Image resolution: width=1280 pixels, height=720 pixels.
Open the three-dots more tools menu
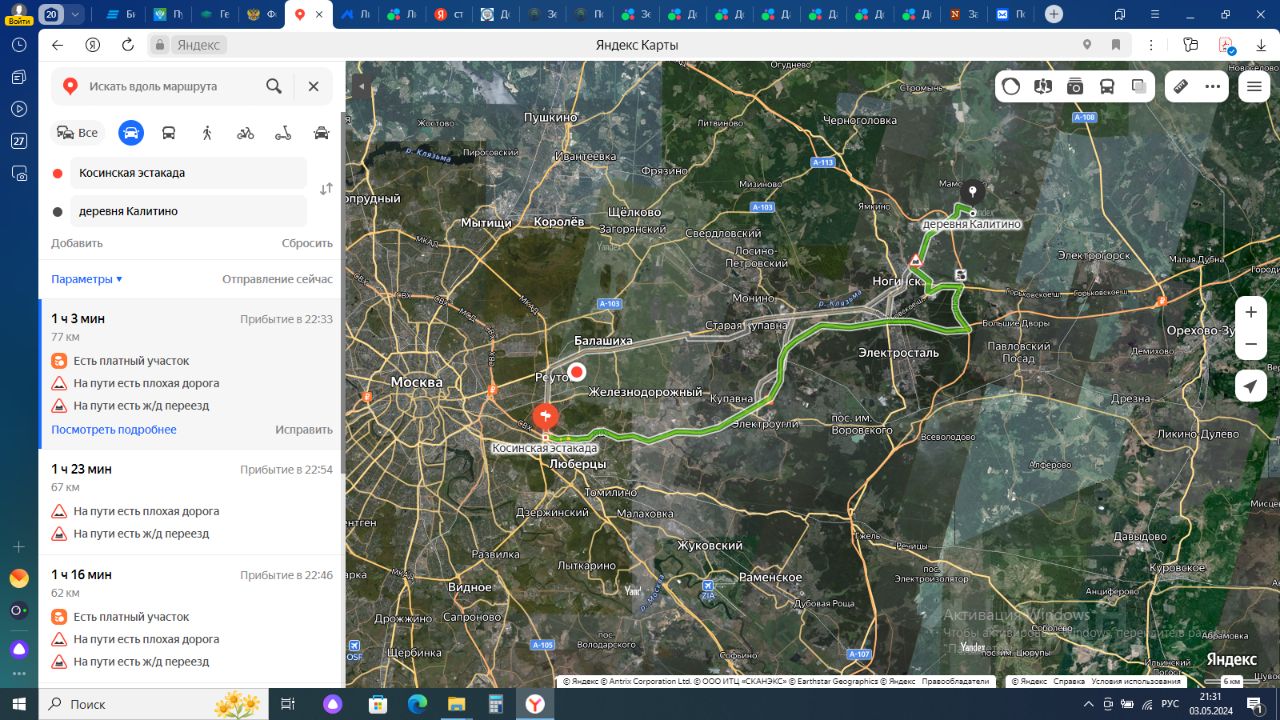tap(1213, 86)
